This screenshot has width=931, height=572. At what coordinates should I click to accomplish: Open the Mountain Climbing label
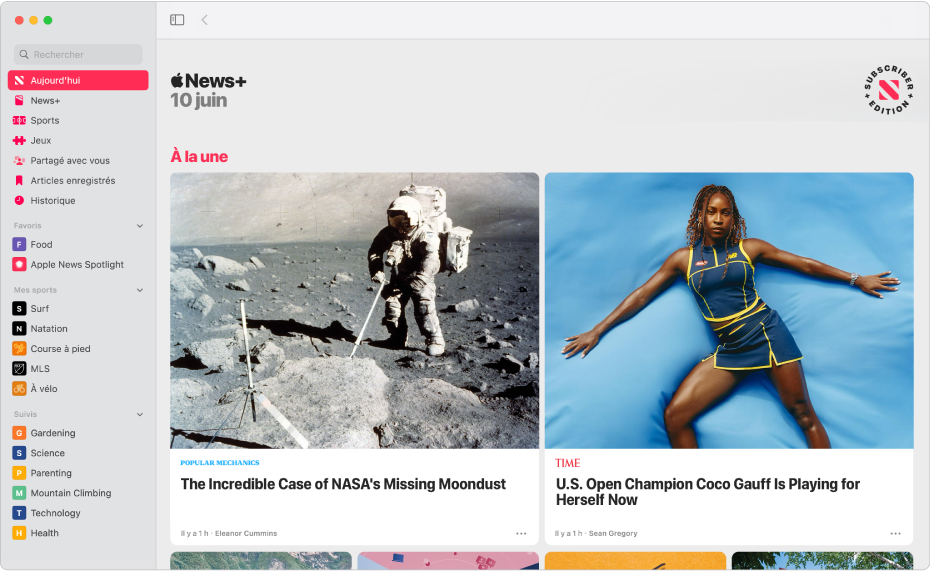point(71,493)
